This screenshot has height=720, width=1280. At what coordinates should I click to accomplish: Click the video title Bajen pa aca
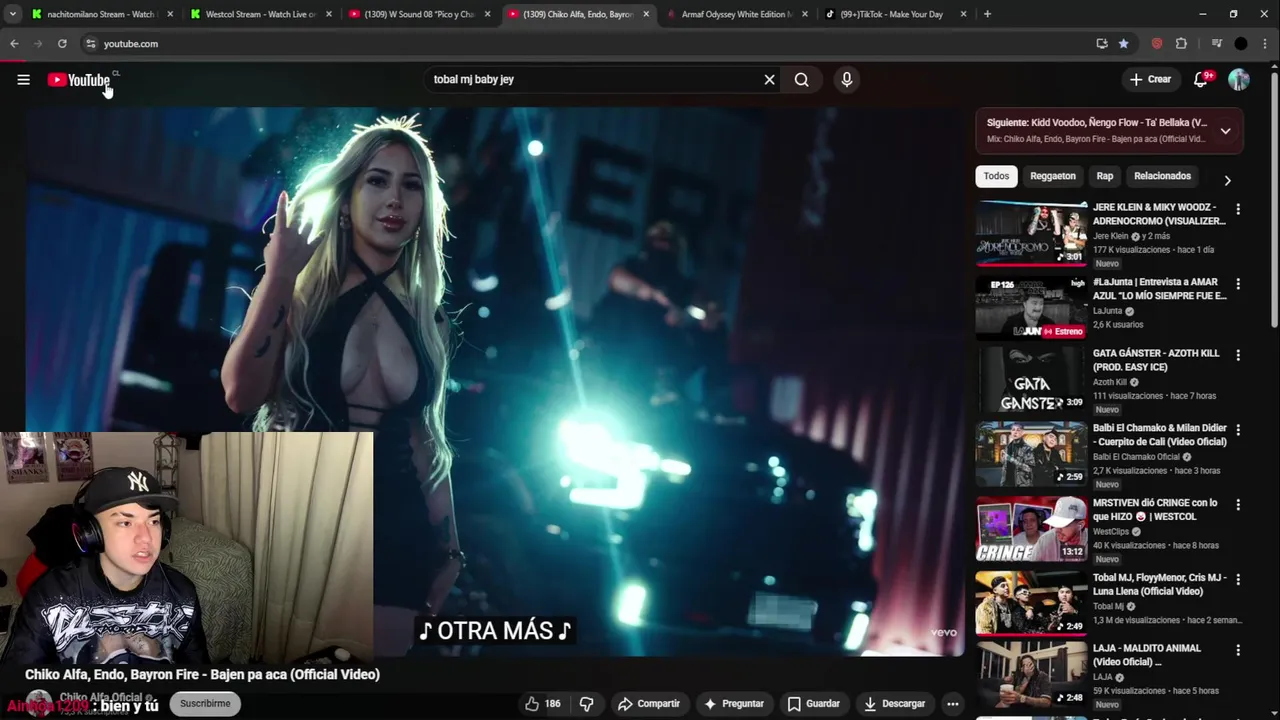pos(202,675)
